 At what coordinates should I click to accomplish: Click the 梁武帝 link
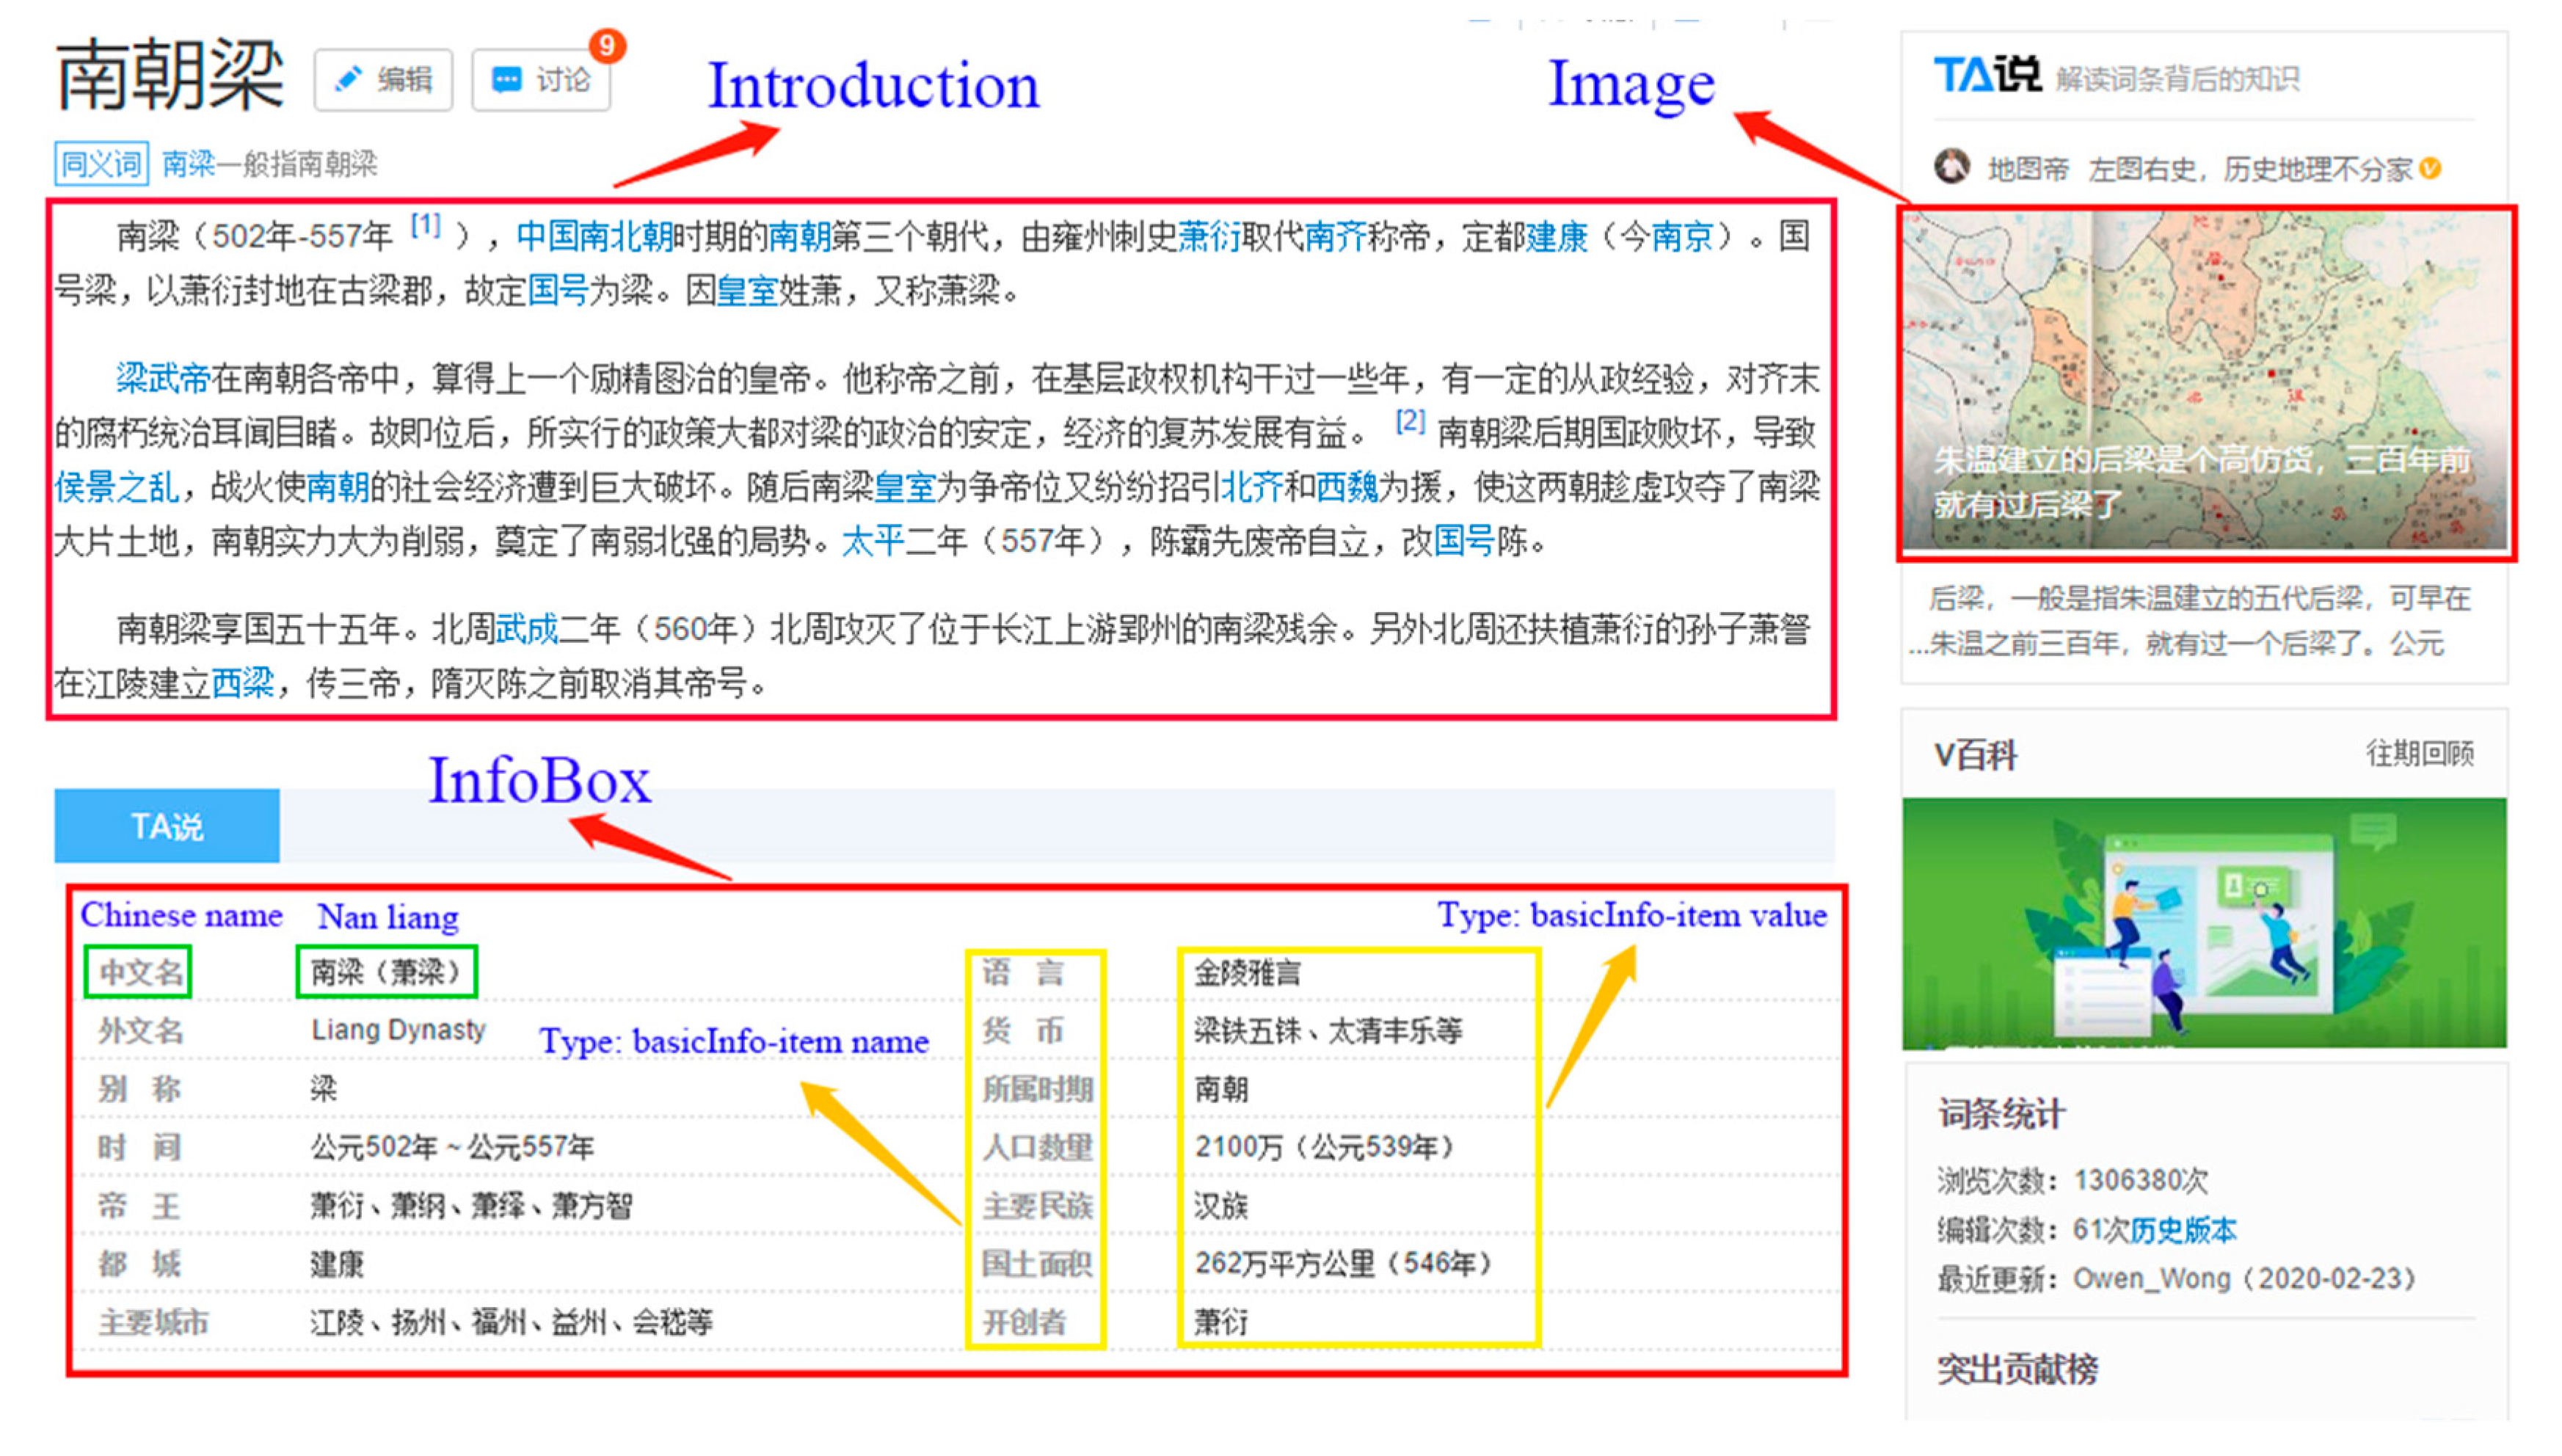point(163,379)
